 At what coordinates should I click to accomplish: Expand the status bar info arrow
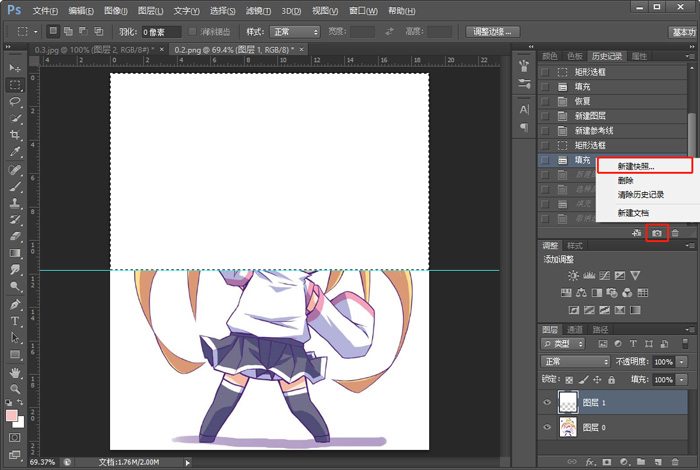tap(188, 463)
